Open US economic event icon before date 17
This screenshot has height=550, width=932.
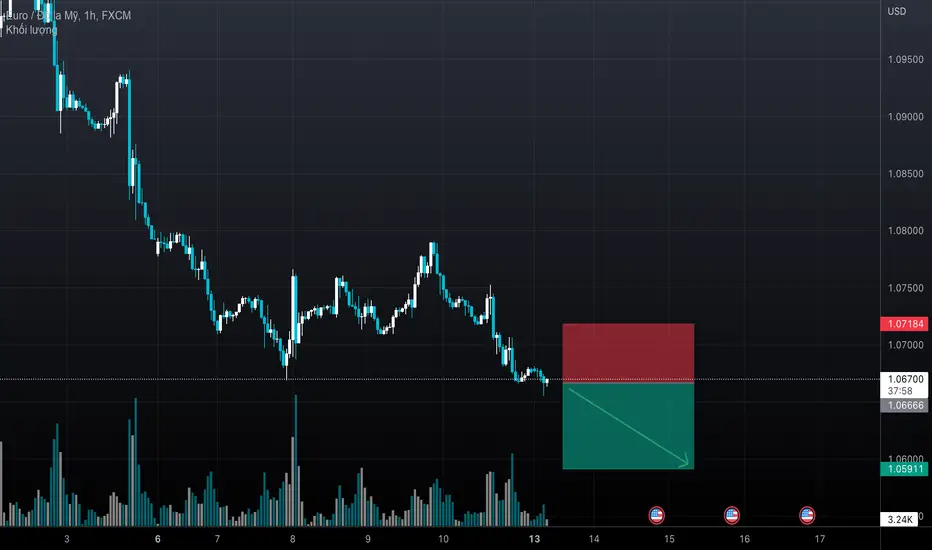[807, 515]
